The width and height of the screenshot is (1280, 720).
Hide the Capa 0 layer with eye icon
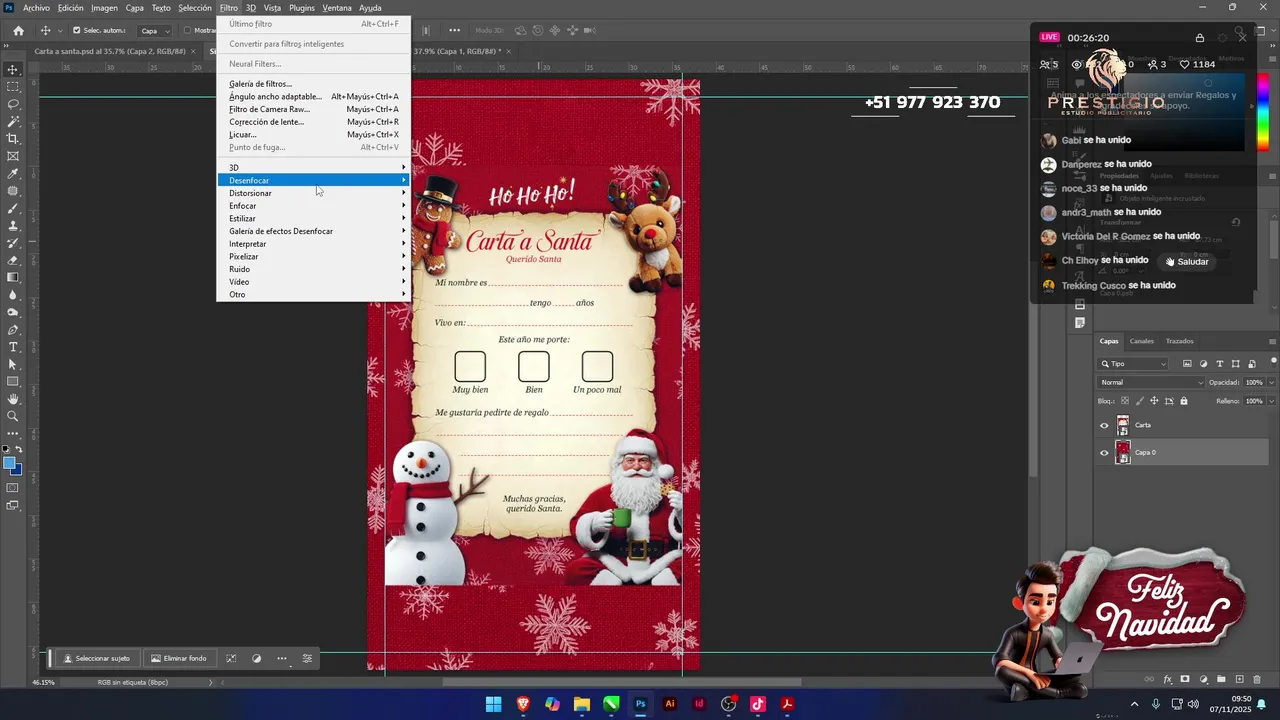[x=1104, y=453]
